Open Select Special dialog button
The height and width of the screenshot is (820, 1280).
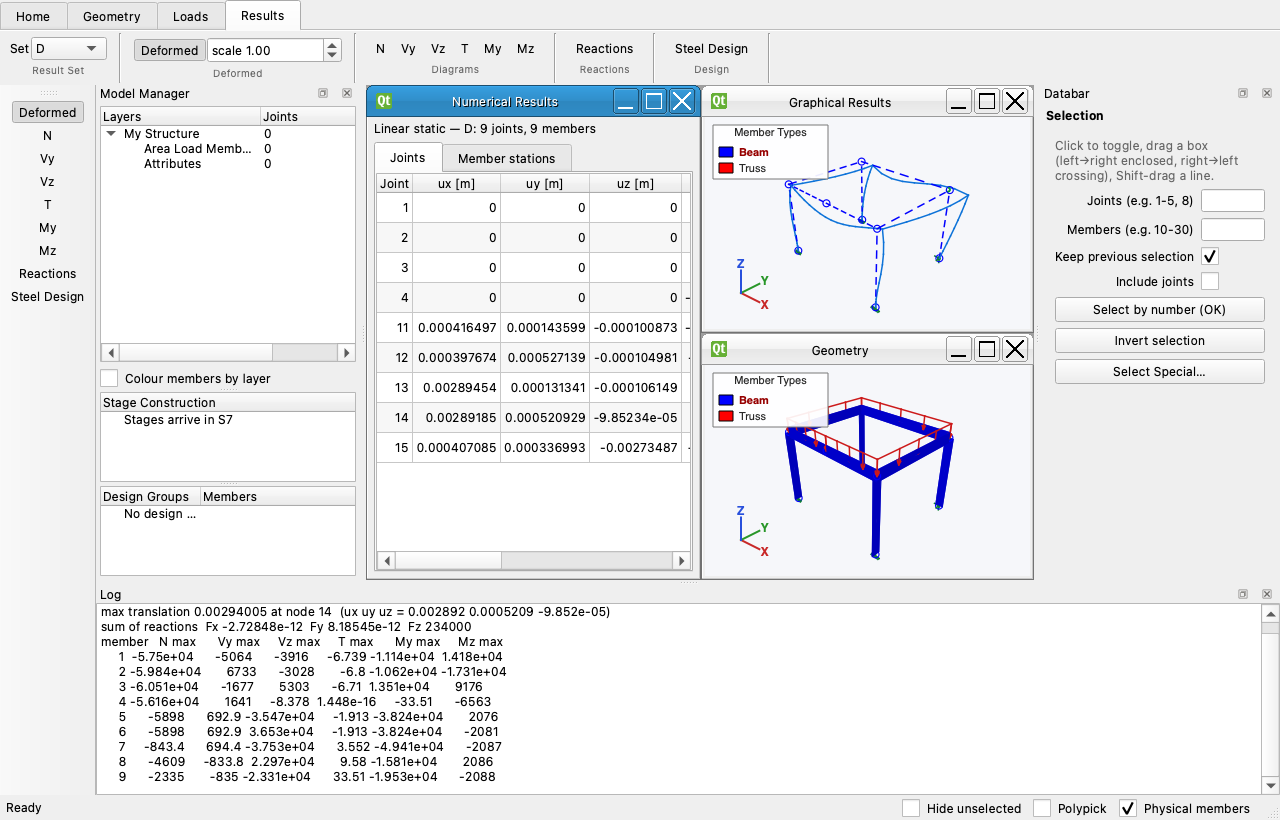1159,372
